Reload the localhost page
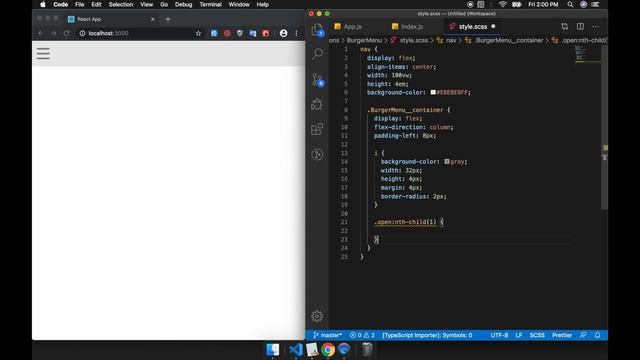The image size is (640, 360). pyautogui.click(x=67, y=33)
